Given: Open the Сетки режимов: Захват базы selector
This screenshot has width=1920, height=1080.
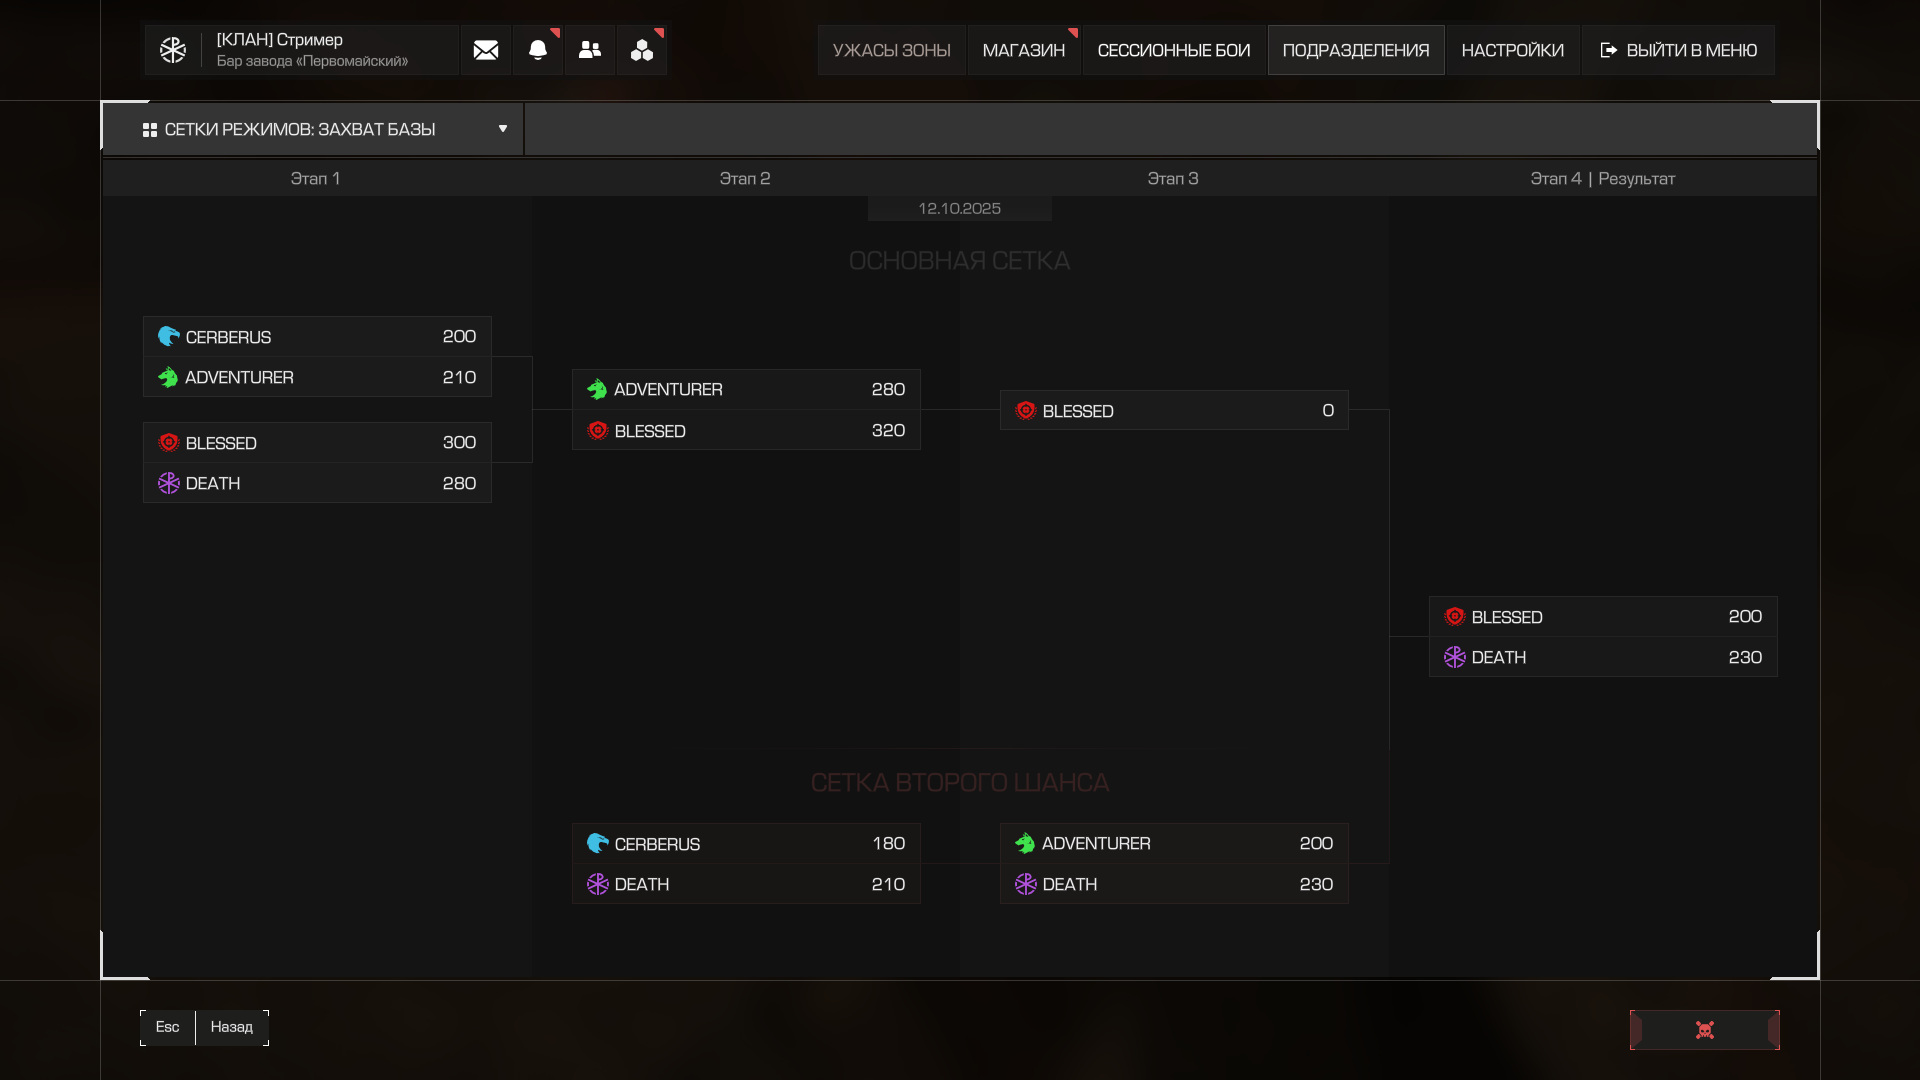Looking at the screenshot, I should click(300, 130).
